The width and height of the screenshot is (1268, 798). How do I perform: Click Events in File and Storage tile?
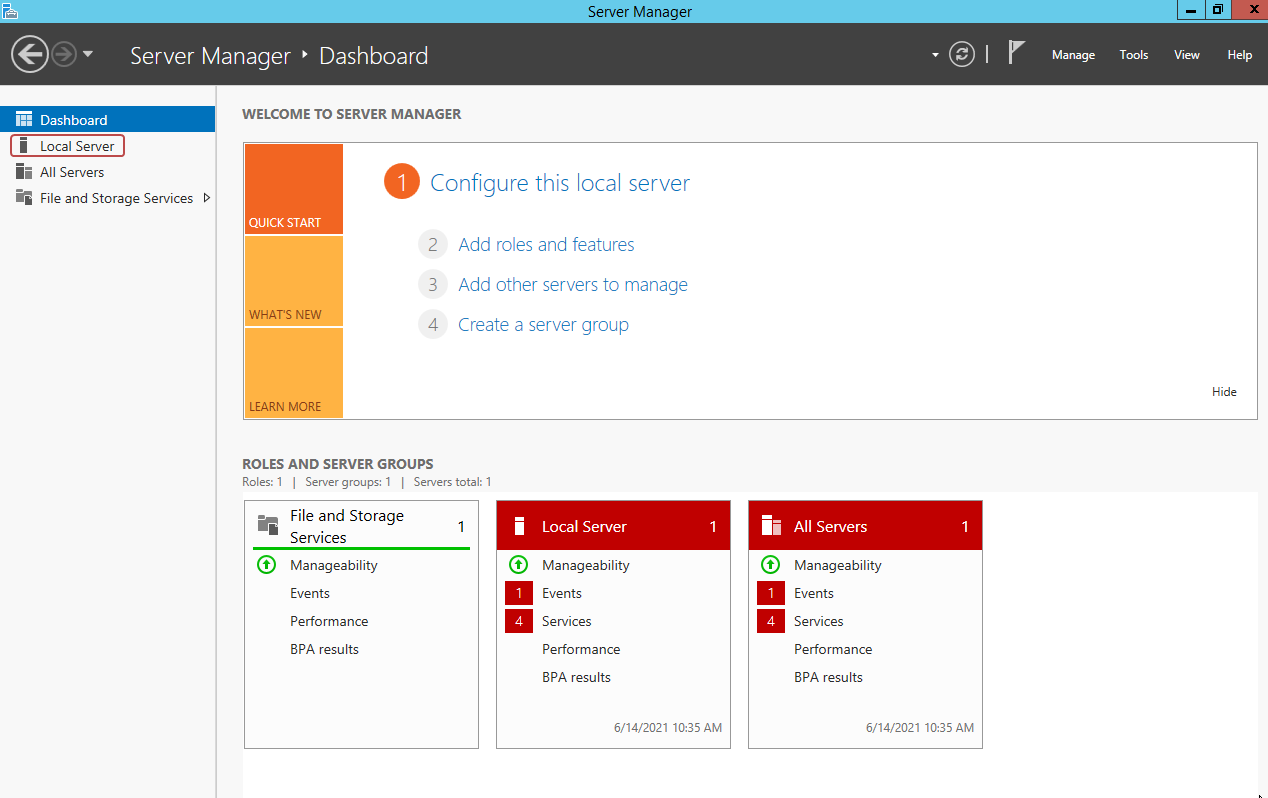tap(310, 593)
